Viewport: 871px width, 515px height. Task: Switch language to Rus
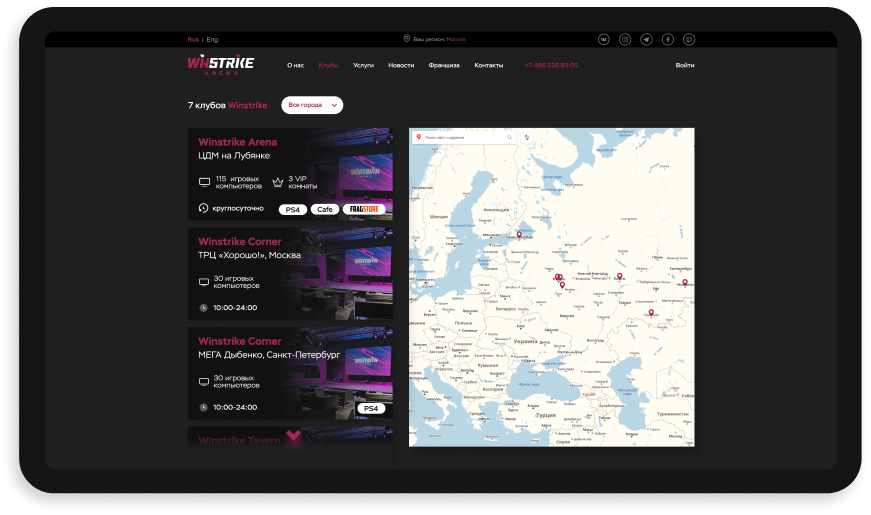click(x=193, y=39)
